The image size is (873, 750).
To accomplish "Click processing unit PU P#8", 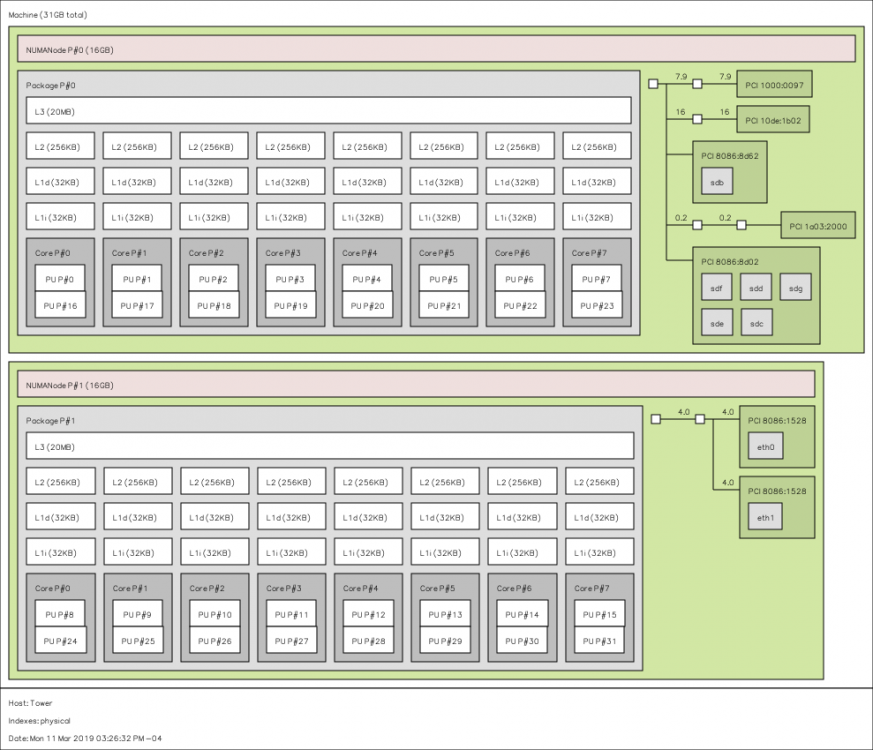I will point(60,613).
